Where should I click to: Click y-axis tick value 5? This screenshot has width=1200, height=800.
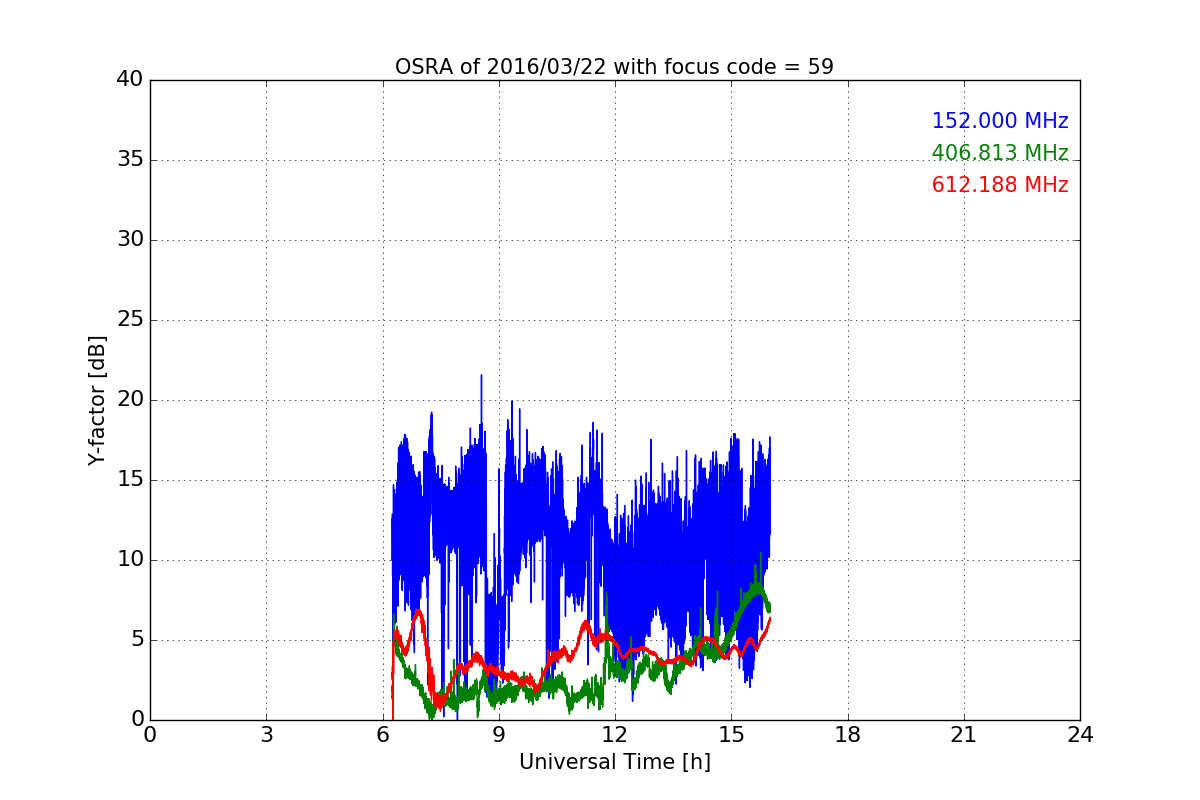136,640
